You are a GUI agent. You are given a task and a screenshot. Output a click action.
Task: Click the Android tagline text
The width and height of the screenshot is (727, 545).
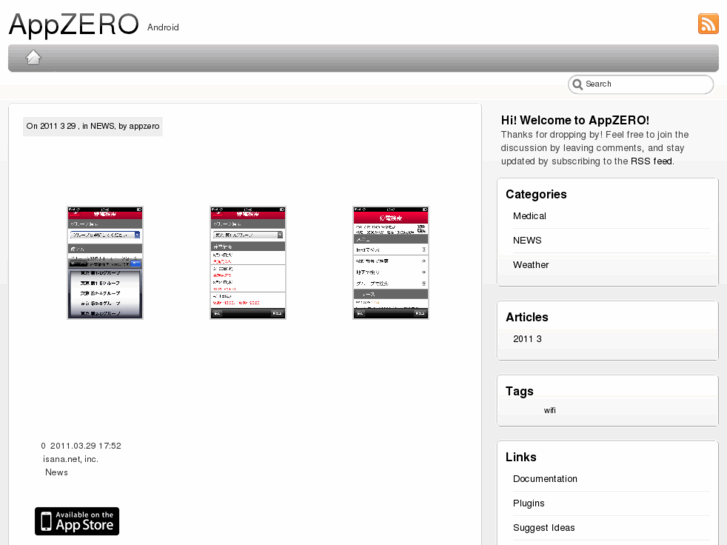point(163,27)
